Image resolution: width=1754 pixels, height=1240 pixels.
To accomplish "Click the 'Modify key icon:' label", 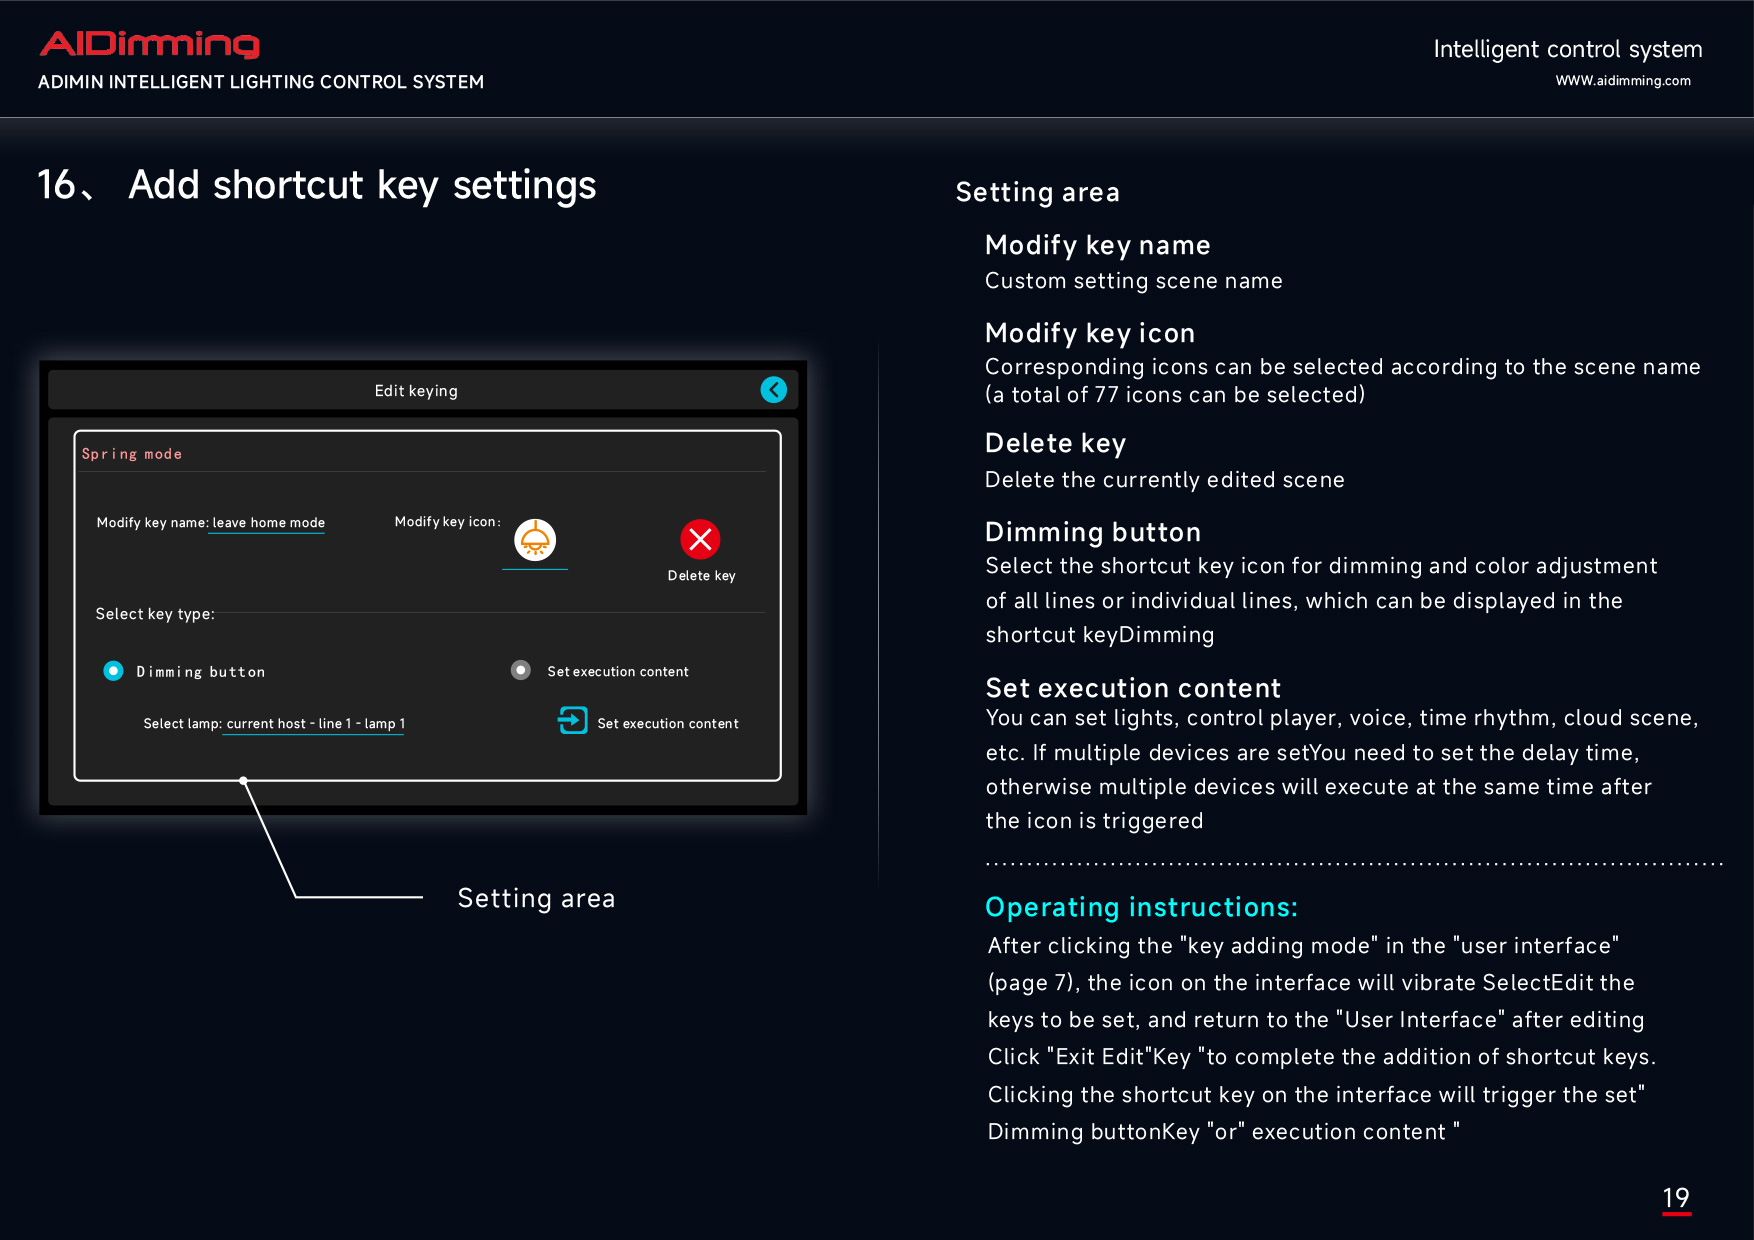I will tap(447, 522).
